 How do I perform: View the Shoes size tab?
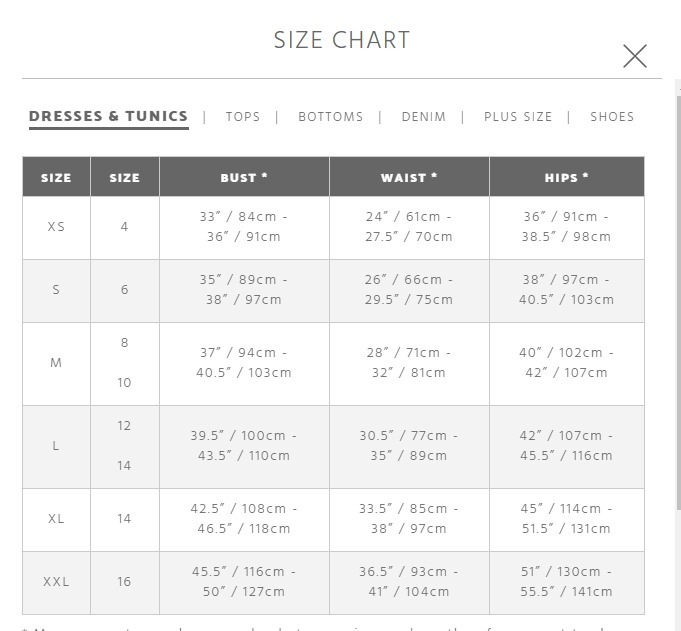click(612, 117)
